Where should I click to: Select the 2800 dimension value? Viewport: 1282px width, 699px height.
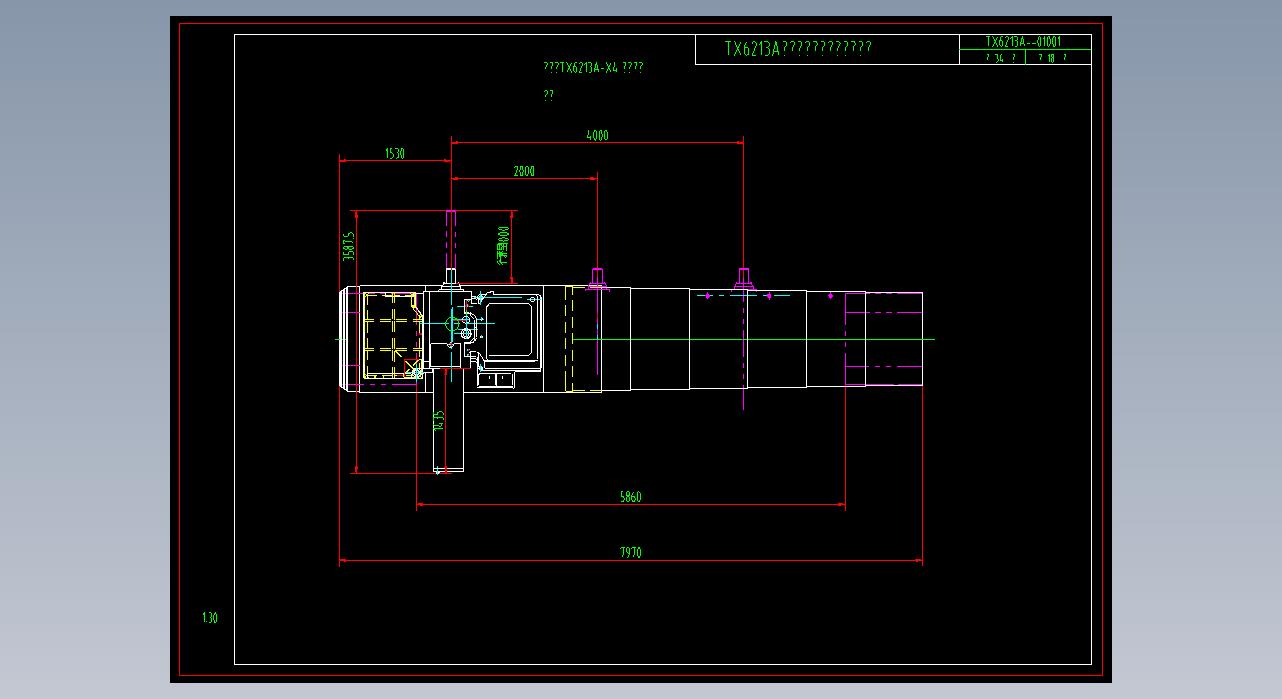tap(524, 171)
